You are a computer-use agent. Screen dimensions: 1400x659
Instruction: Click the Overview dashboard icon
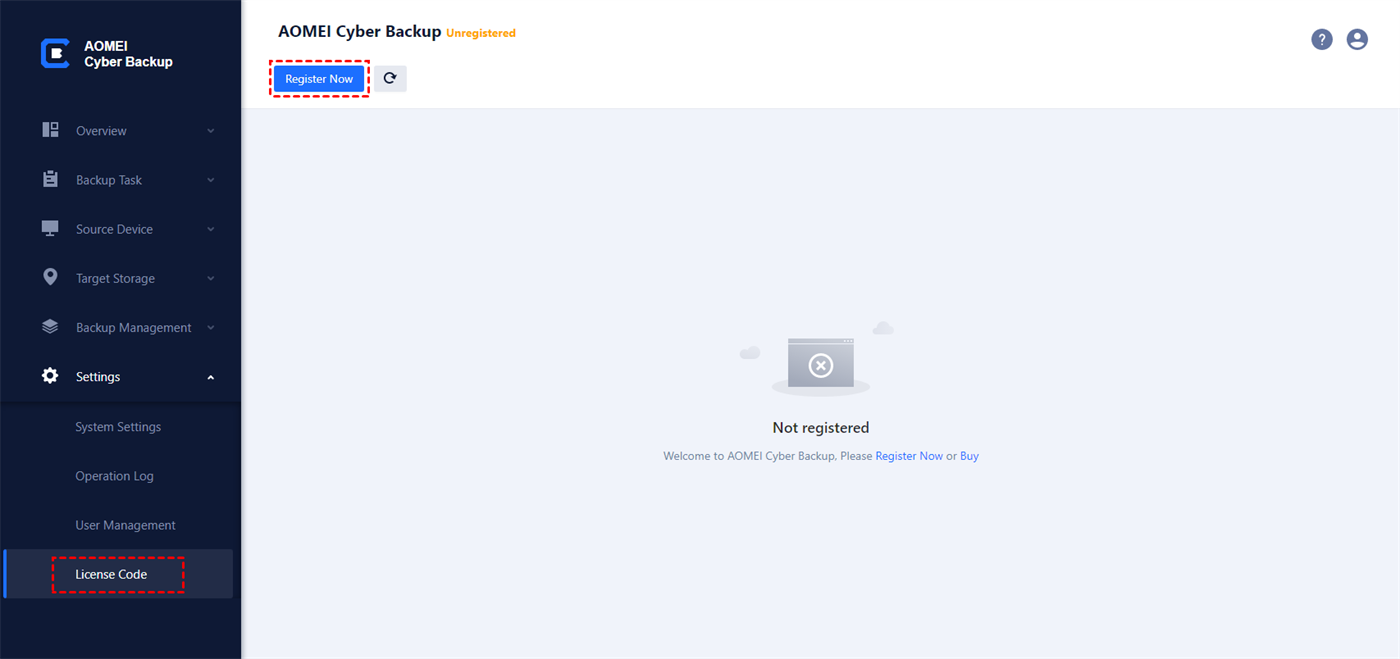(x=50, y=130)
